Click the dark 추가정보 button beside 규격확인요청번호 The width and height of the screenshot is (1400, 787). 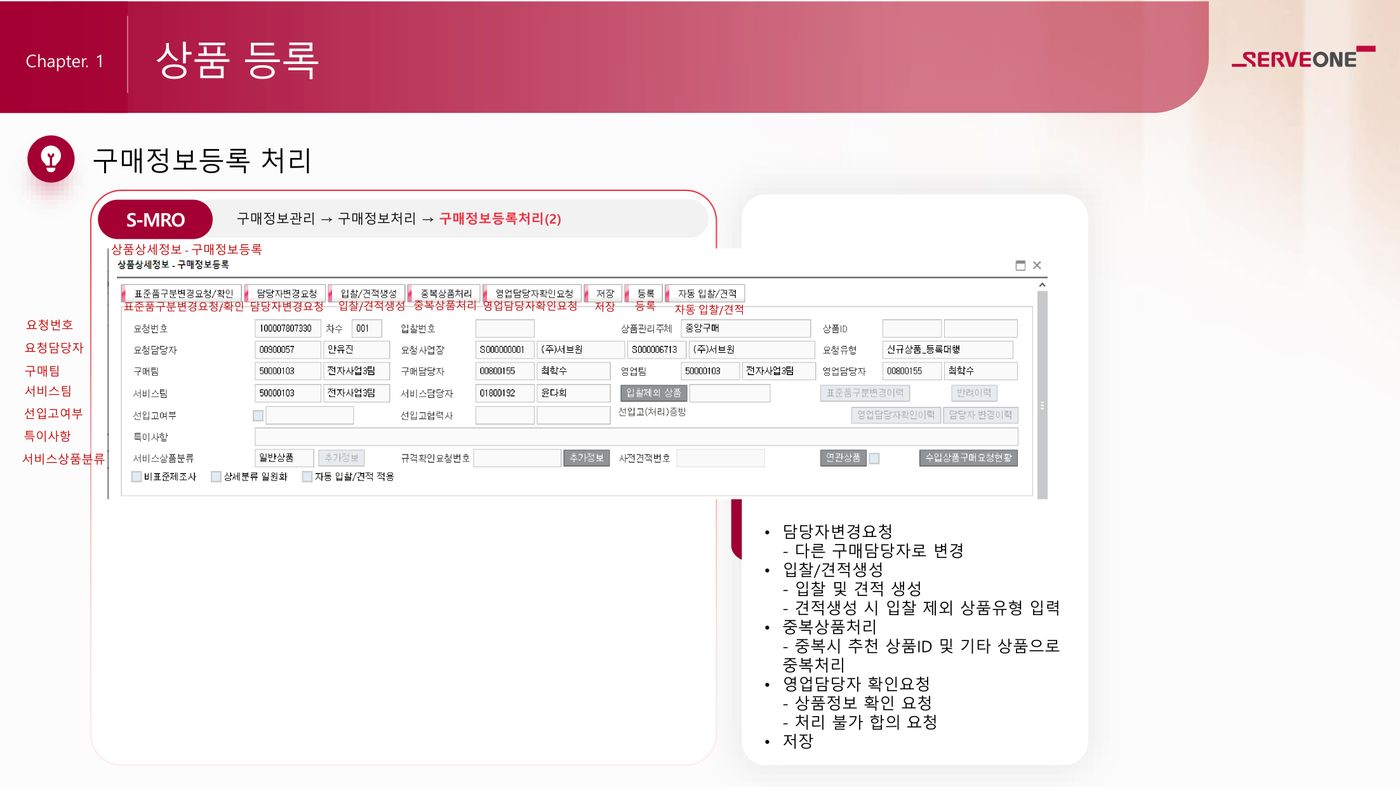(x=586, y=458)
